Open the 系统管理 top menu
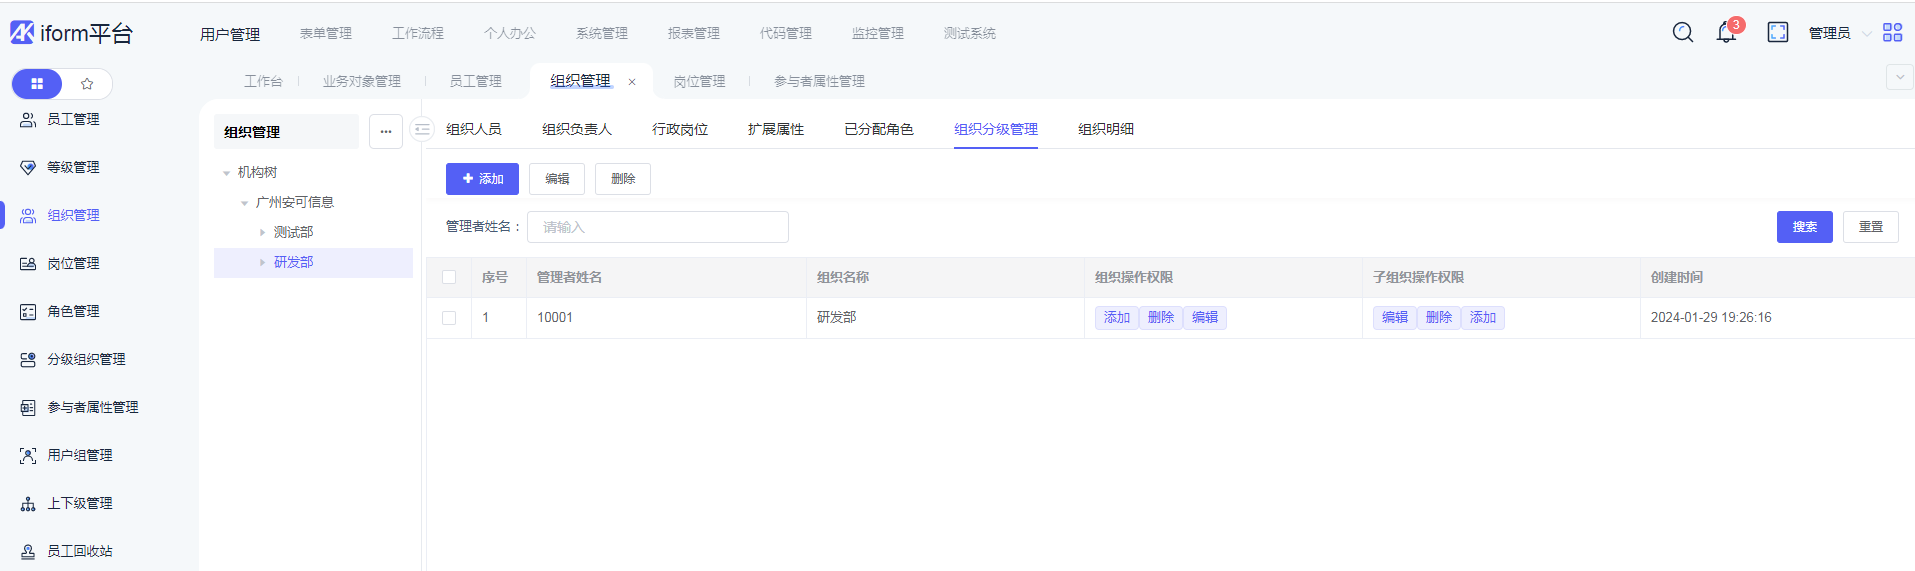 coord(601,33)
